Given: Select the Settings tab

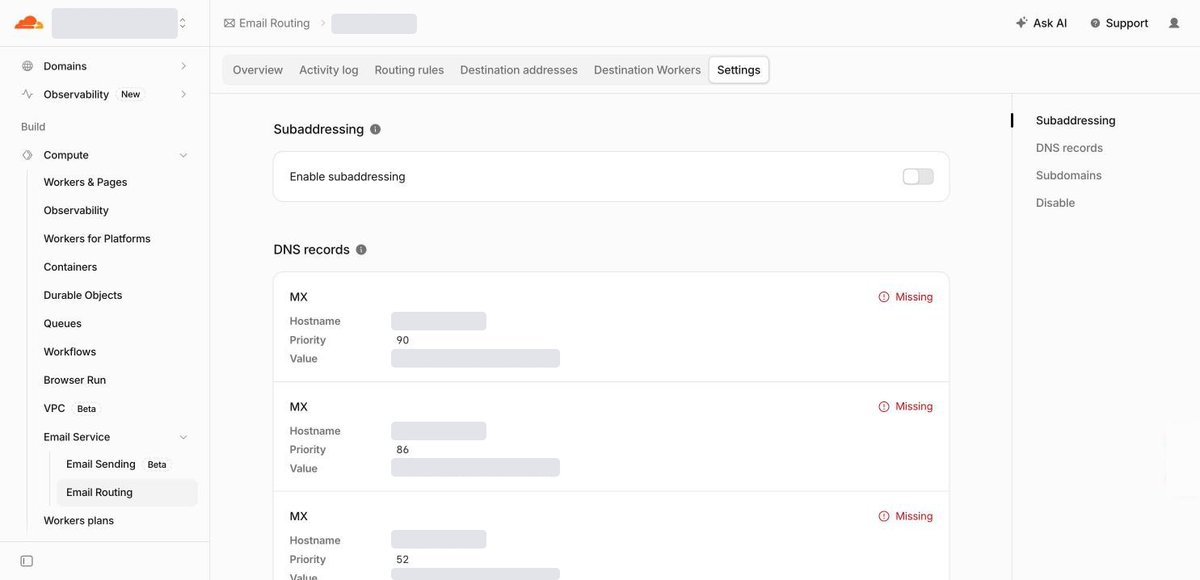Looking at the screenshot, I should [739, 70].
